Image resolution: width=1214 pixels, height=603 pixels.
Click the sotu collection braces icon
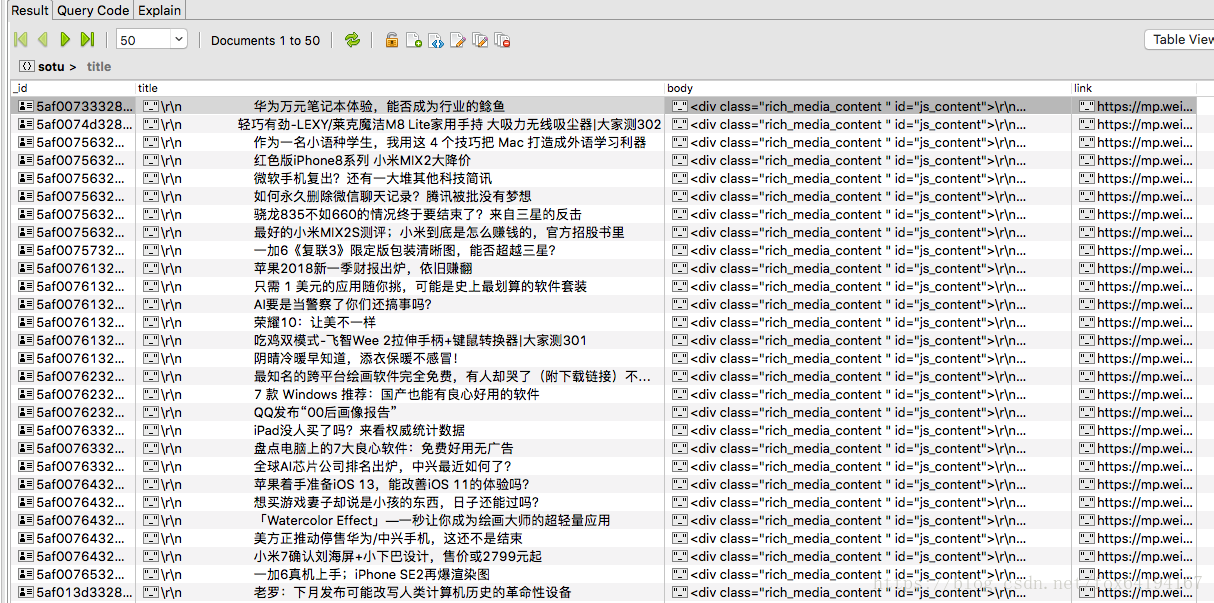point(26,66)
